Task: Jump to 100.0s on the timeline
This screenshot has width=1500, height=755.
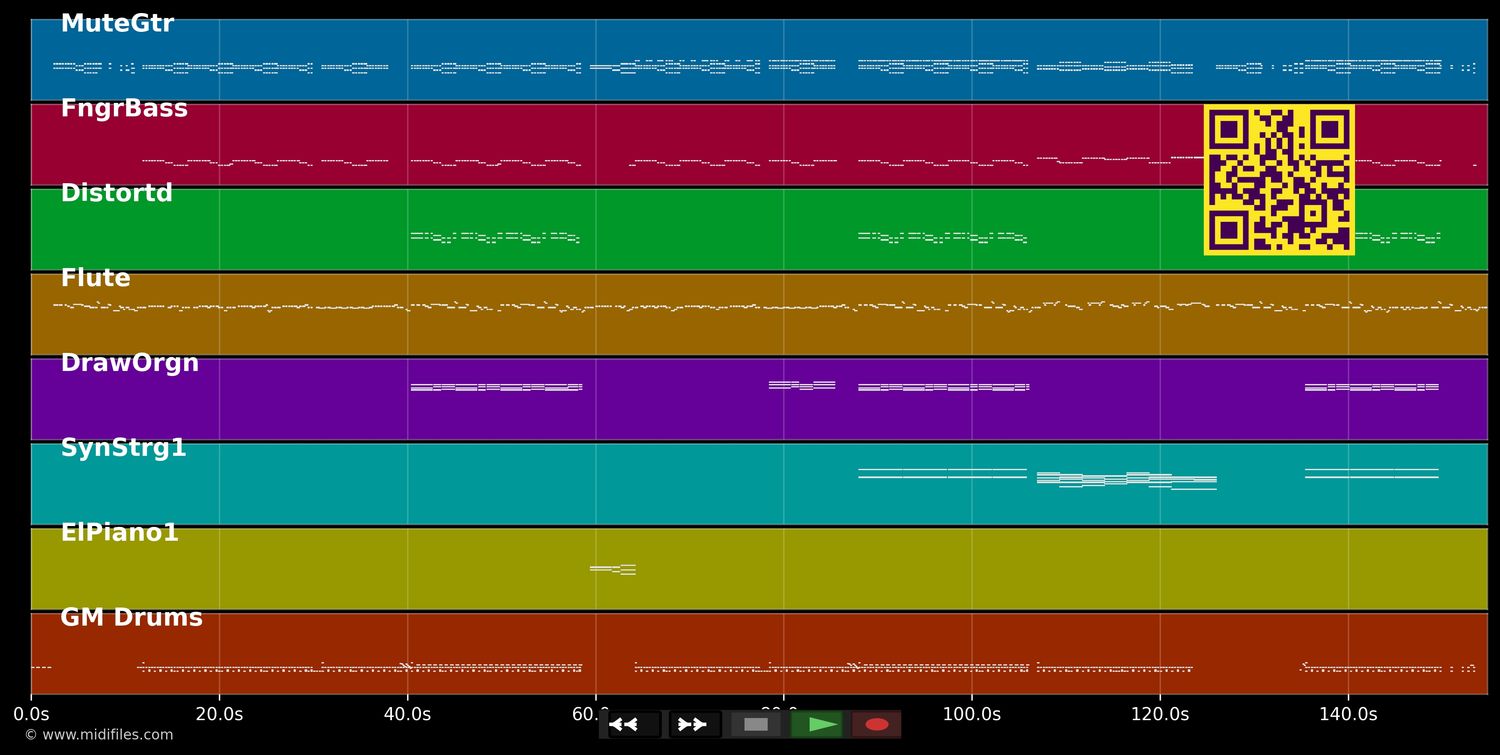Action: pos(971,714)
